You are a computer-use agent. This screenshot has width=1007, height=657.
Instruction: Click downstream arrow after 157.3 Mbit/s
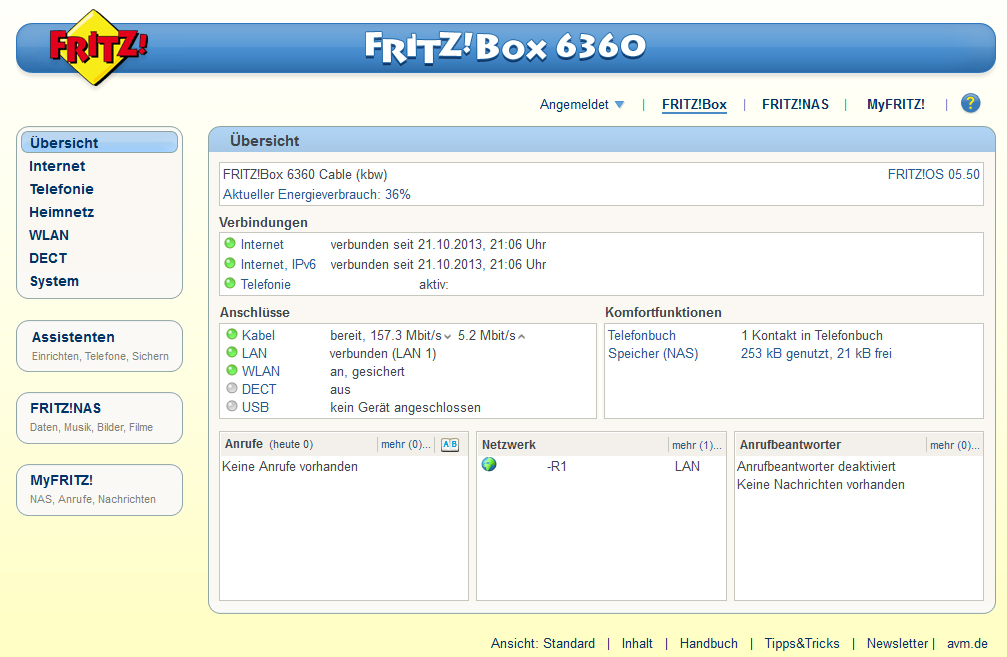tap(448, 337)
